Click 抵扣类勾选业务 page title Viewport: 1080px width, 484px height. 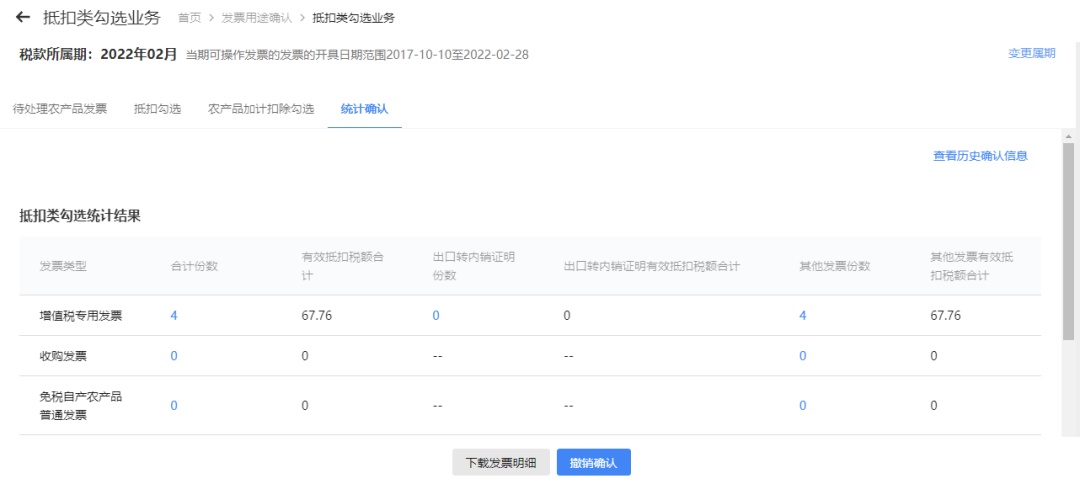tap(101, 17)
